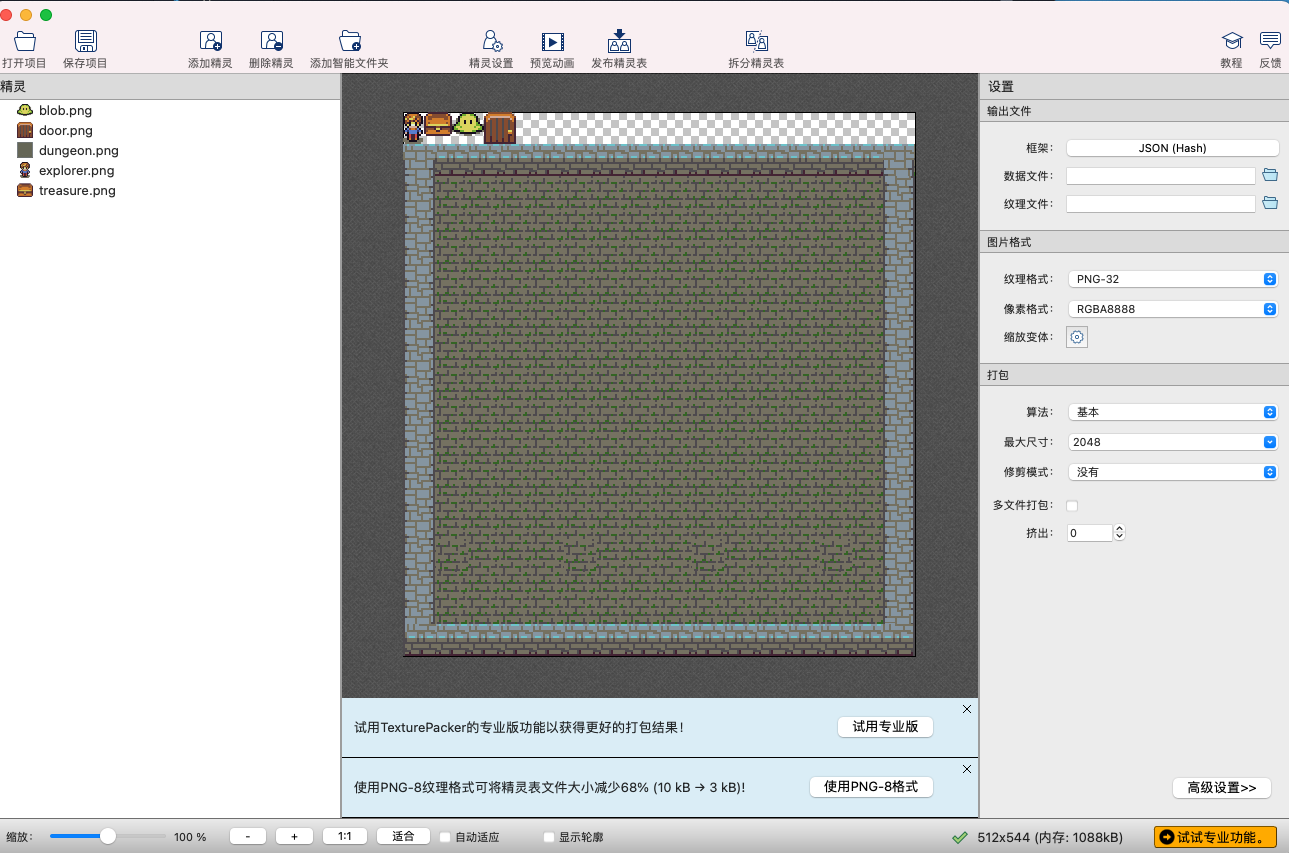Click 发布精灵表 publish sprite sheet icon
This screenshot has height=853, width=1289.
(x=619, y=41)
